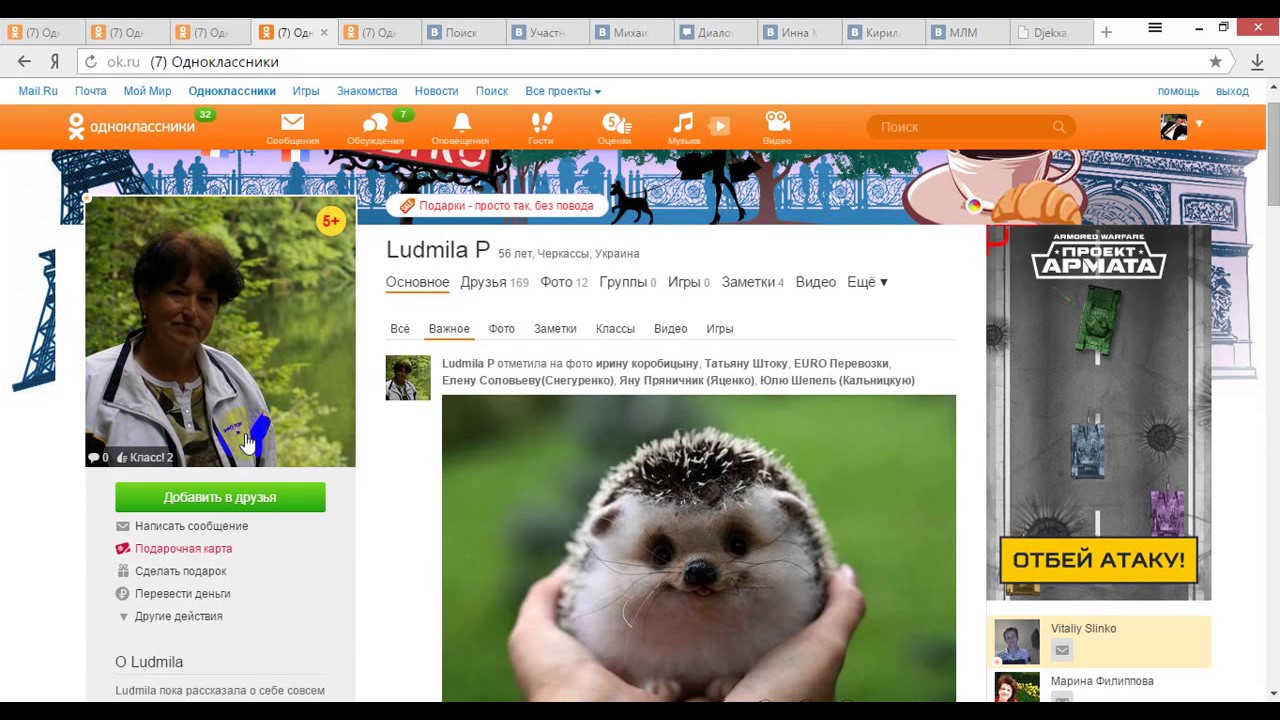
Task: Bookmark page with star icon
Action: (1215, 62)
